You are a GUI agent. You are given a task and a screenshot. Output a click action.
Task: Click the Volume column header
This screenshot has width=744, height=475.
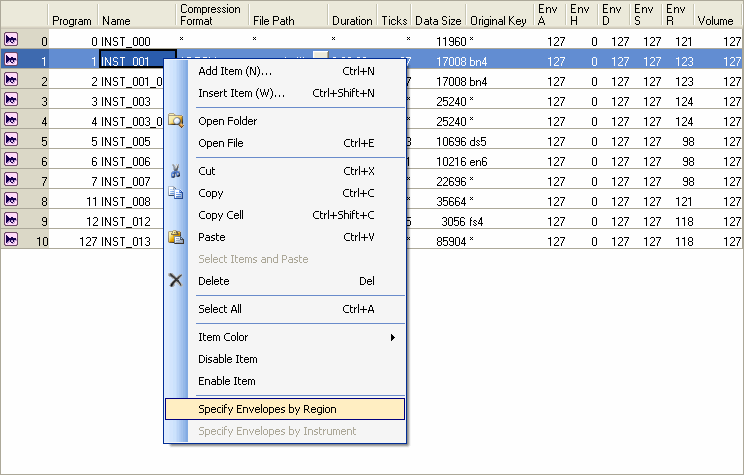(715, 20)
